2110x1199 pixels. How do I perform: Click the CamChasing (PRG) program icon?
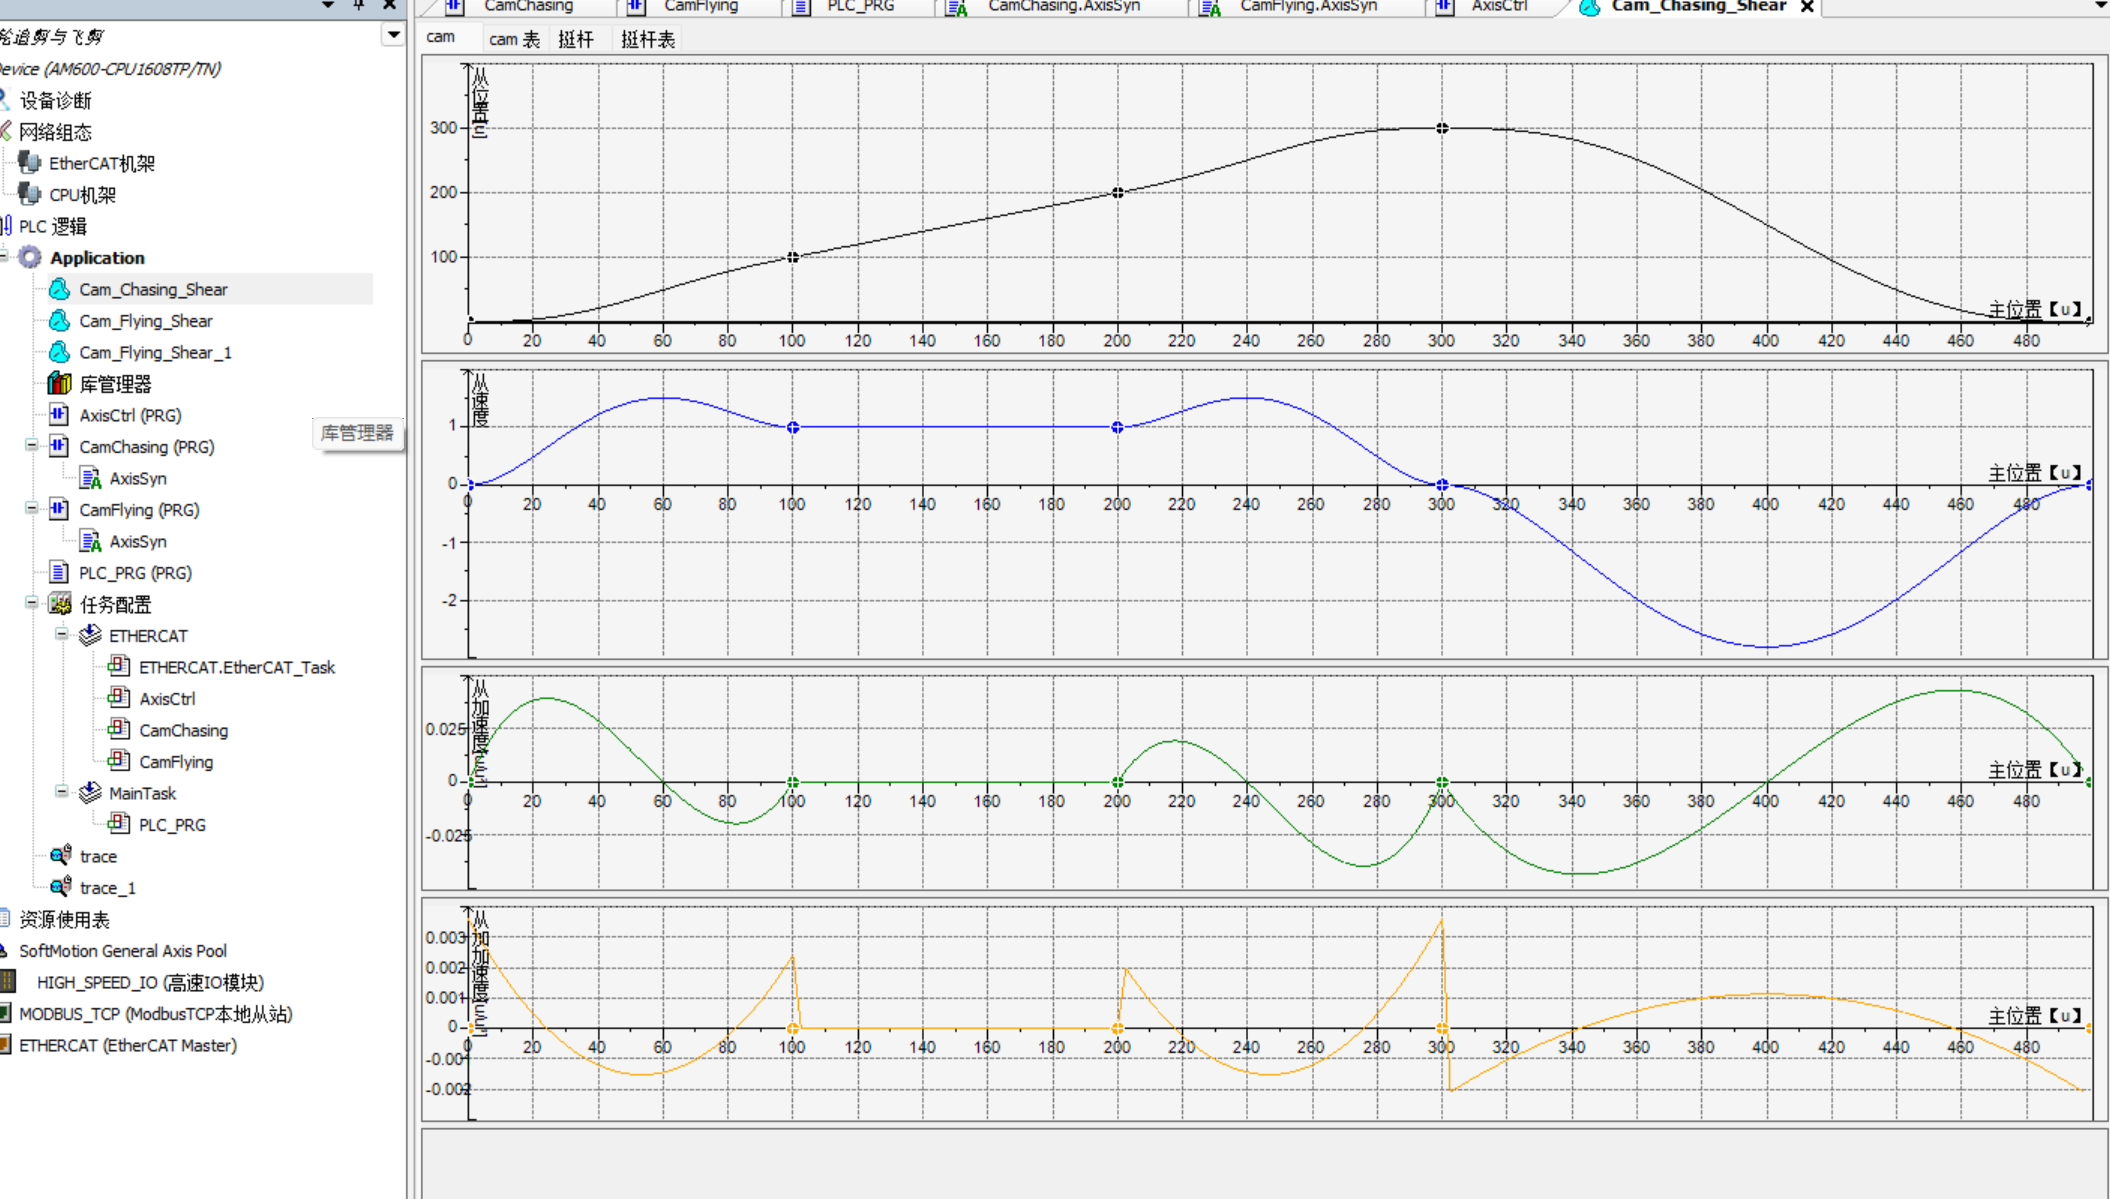pos(59,447)
